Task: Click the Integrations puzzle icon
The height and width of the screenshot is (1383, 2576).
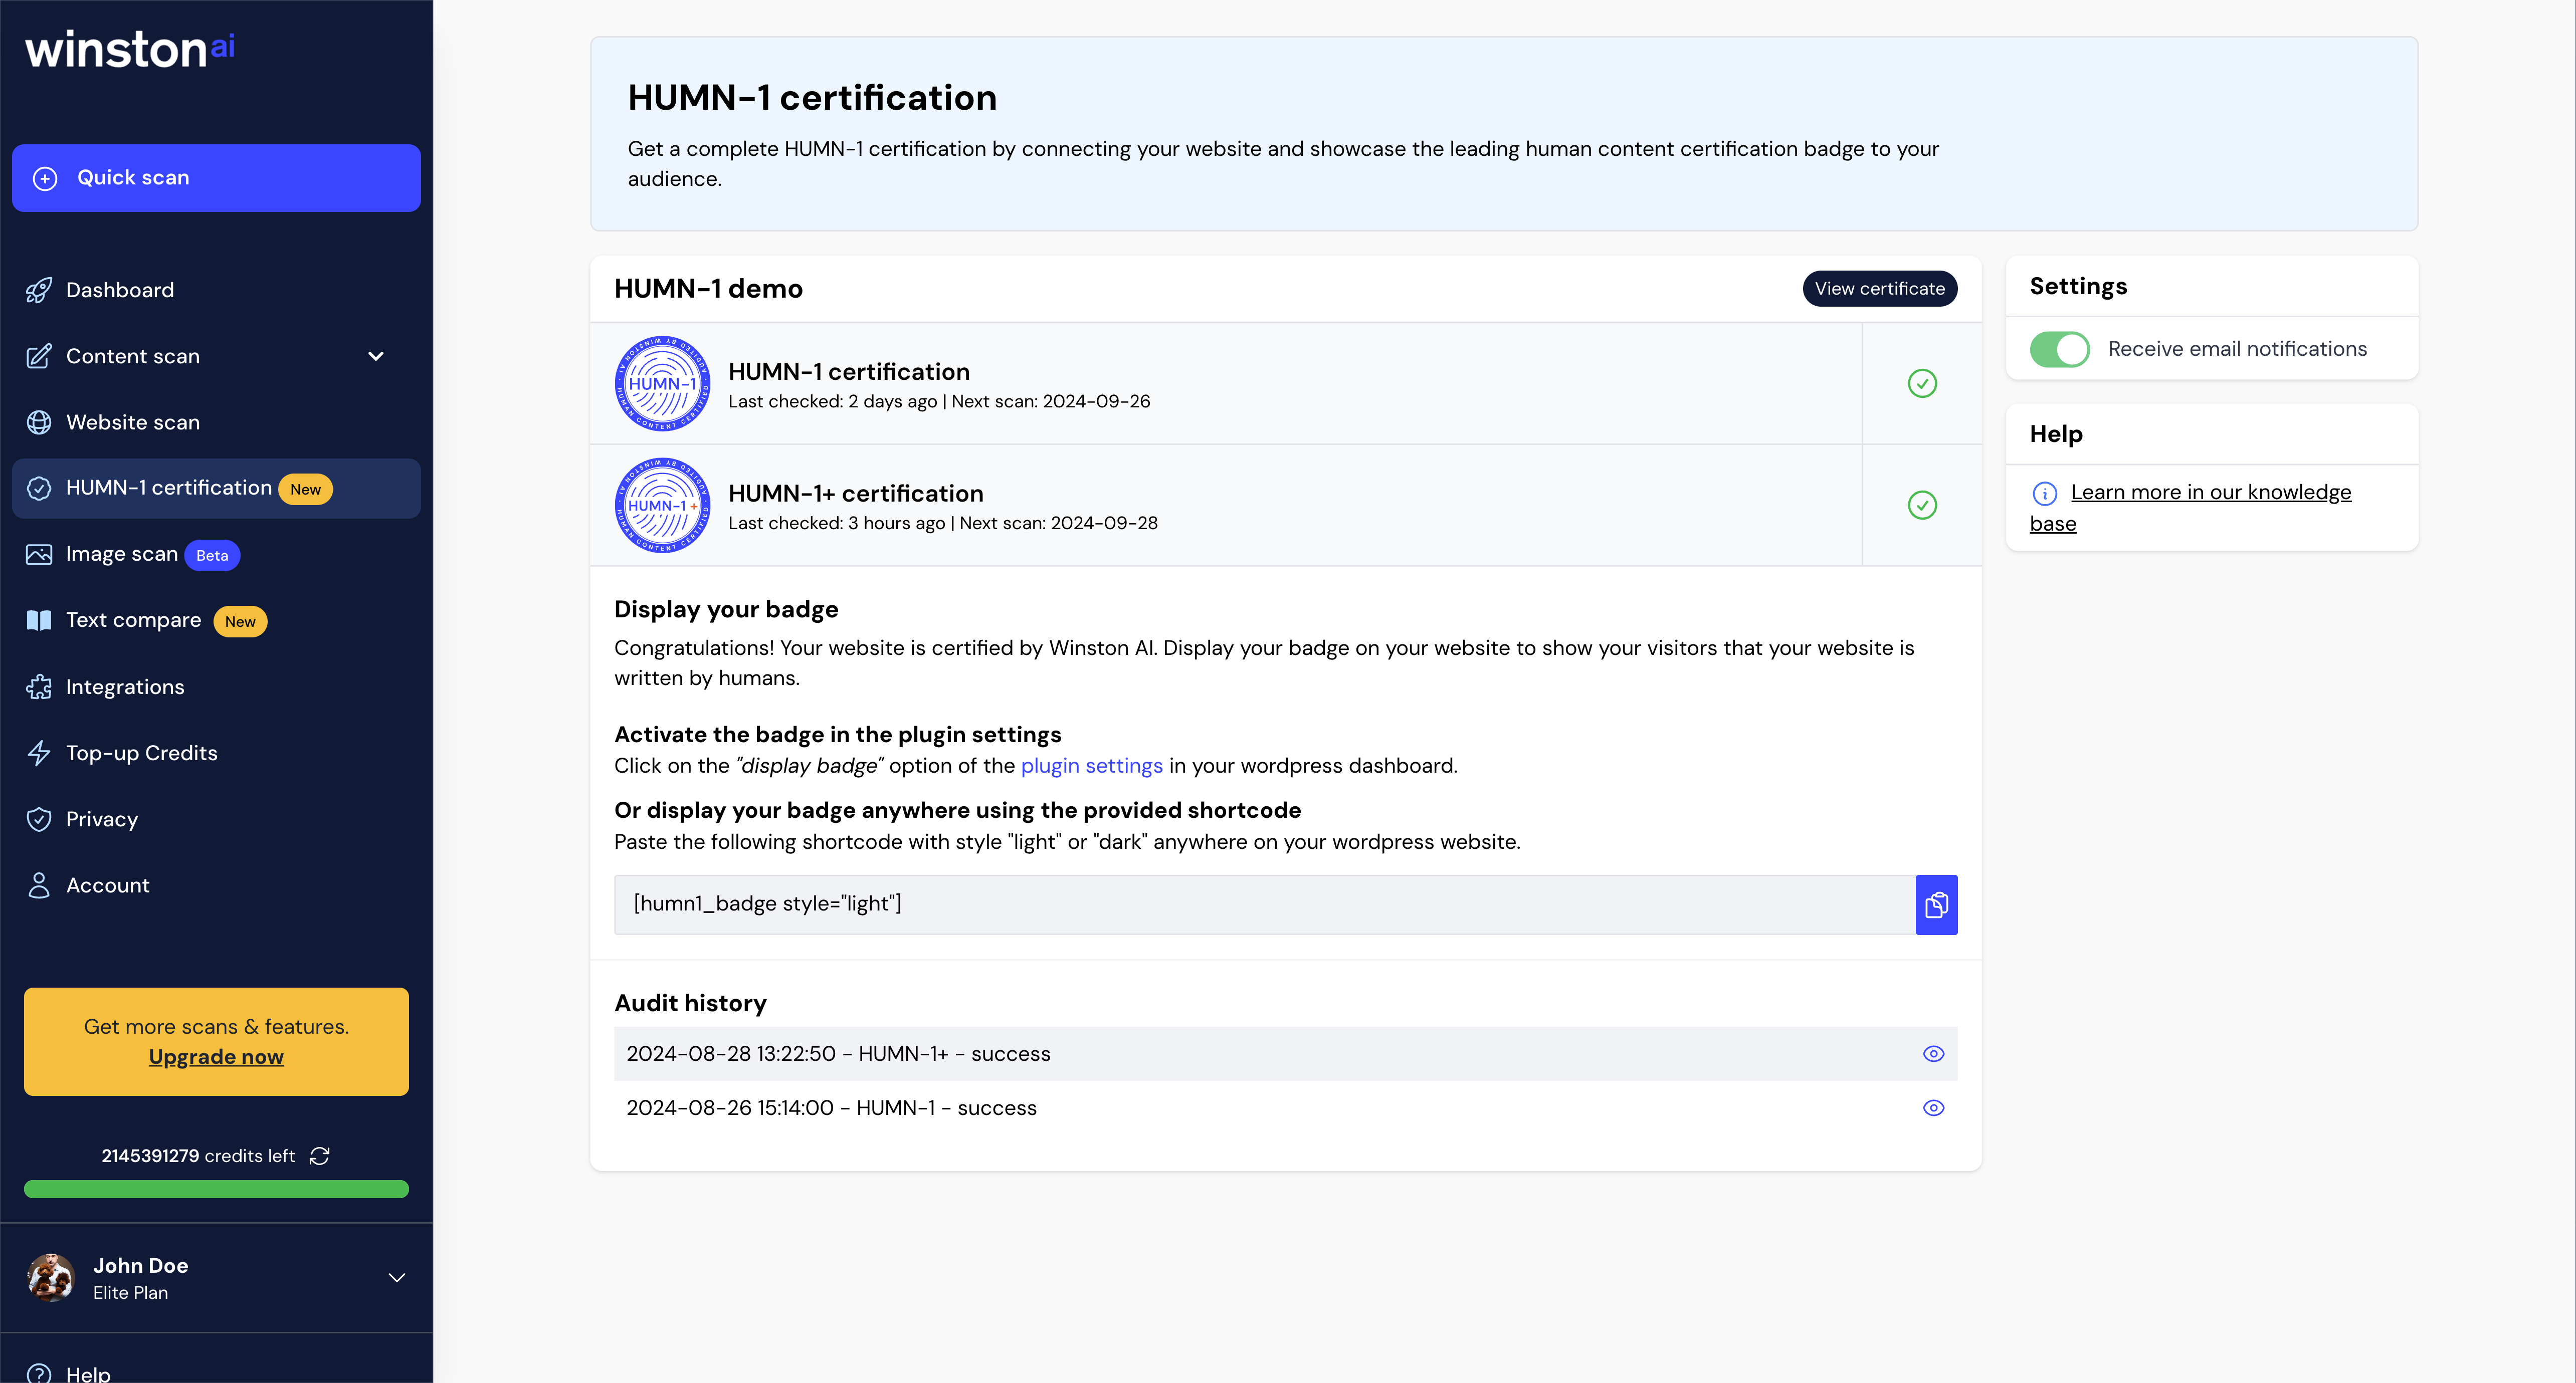Action: point(39,687)
